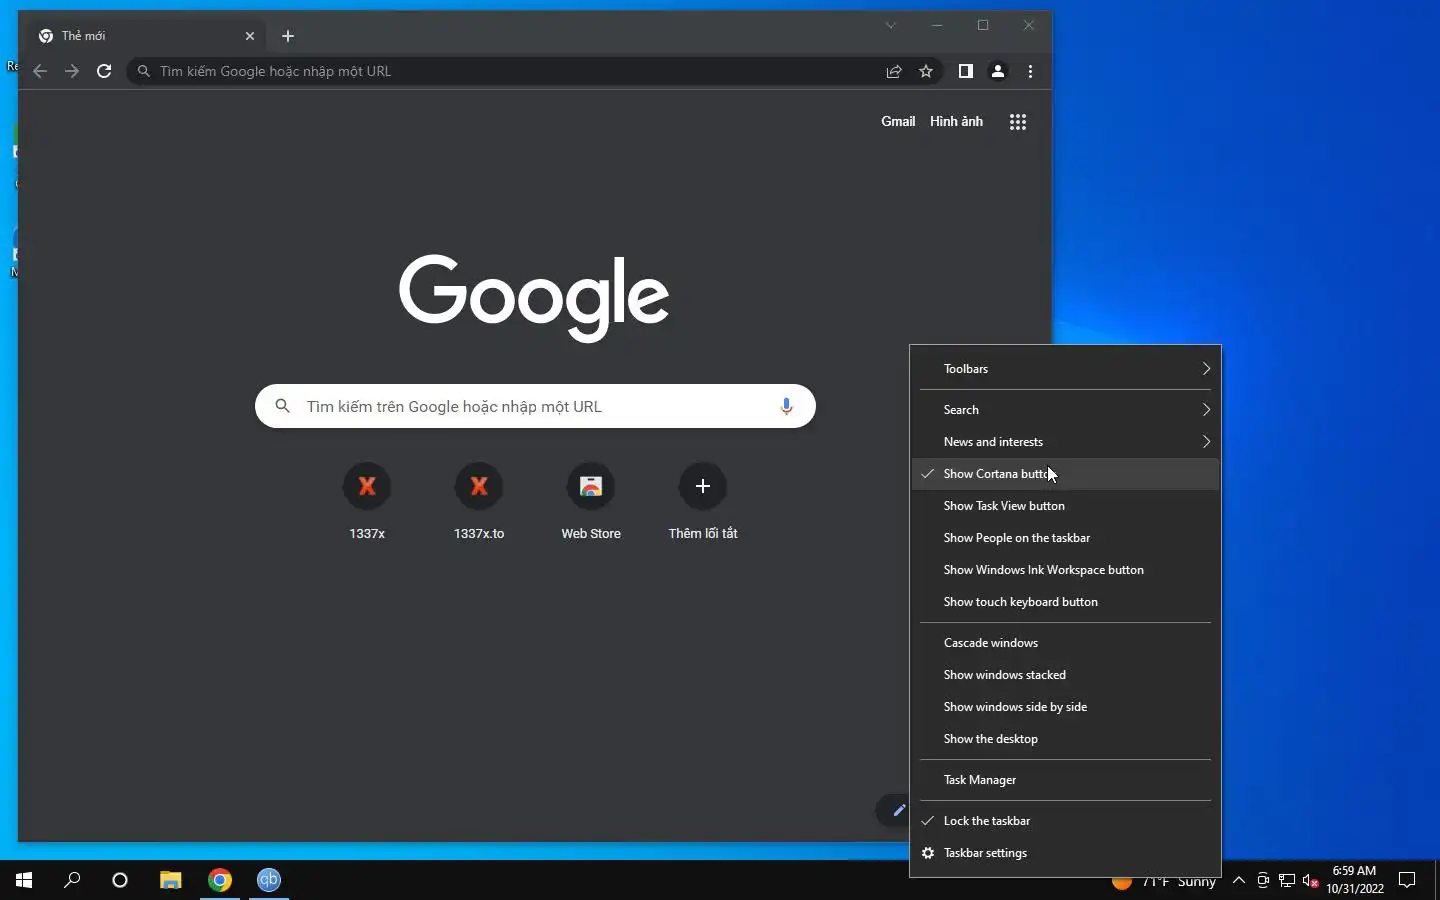This screenshot has width=1440, height=900.
Task: Open network status tray icon
Action: click(1287, 880)
